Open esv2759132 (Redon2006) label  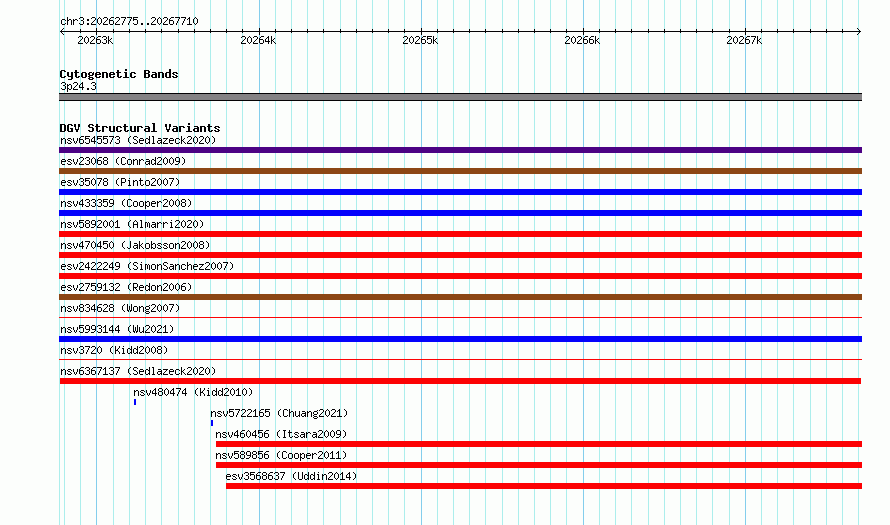tap(126, 287)
